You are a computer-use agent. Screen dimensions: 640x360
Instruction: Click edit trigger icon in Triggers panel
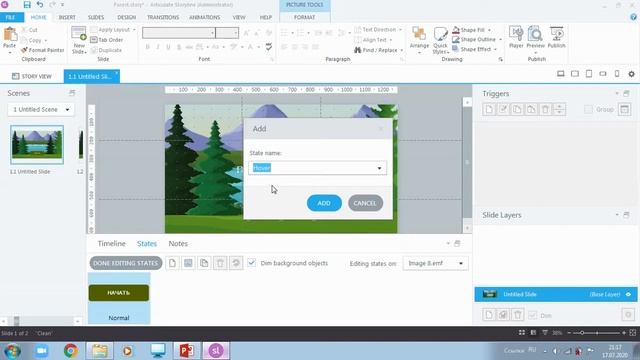coord(503,109)
